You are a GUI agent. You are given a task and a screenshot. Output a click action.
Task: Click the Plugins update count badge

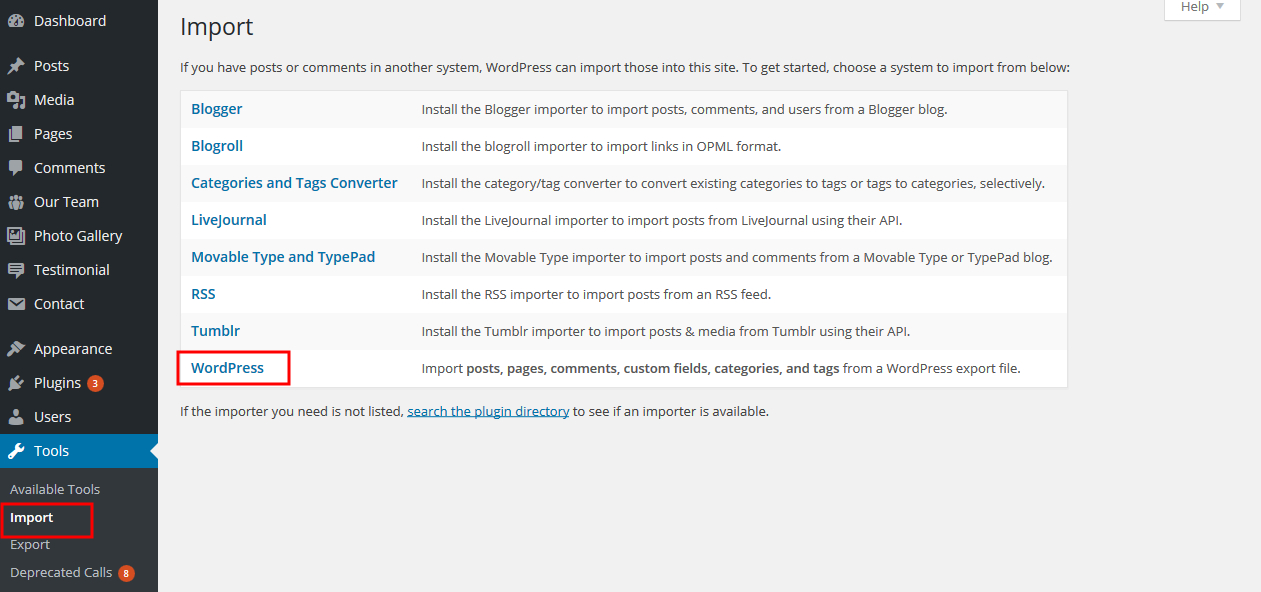(95, 383)
